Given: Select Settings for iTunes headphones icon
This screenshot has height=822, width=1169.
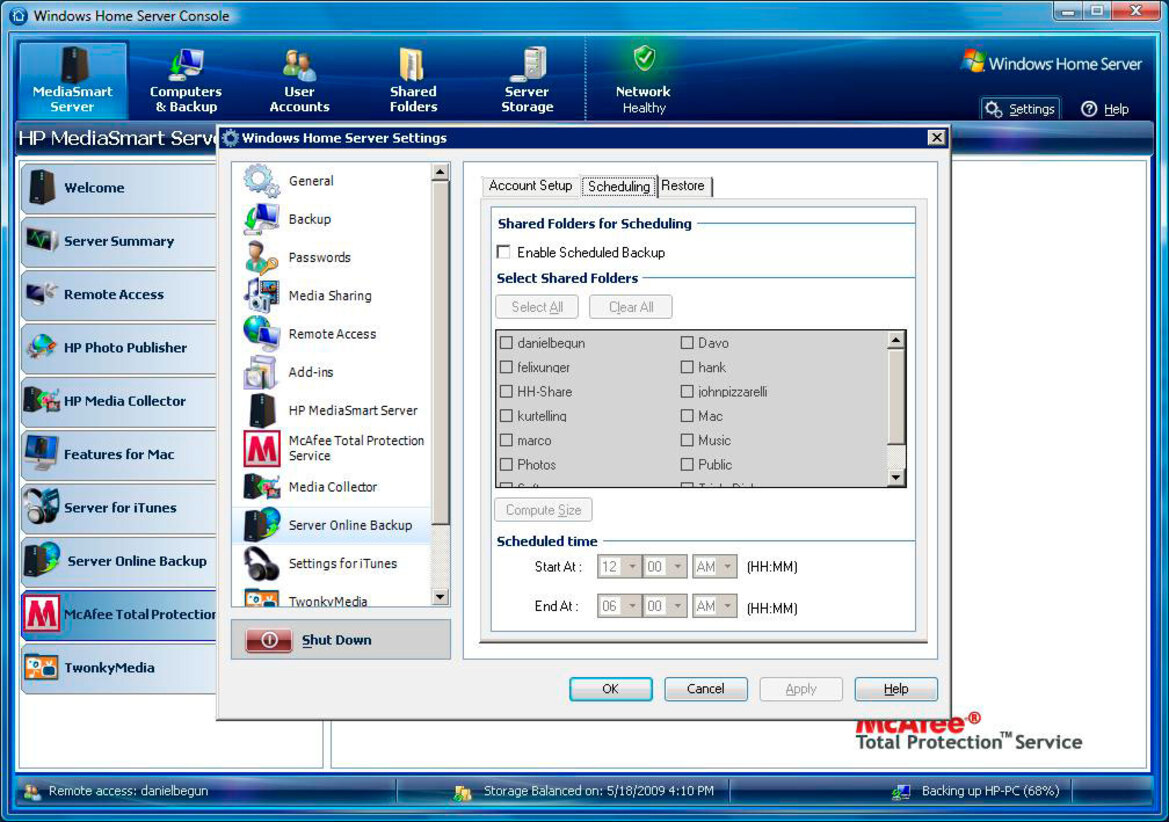Looking at the screenshot, I should click(x=261, y=563).
